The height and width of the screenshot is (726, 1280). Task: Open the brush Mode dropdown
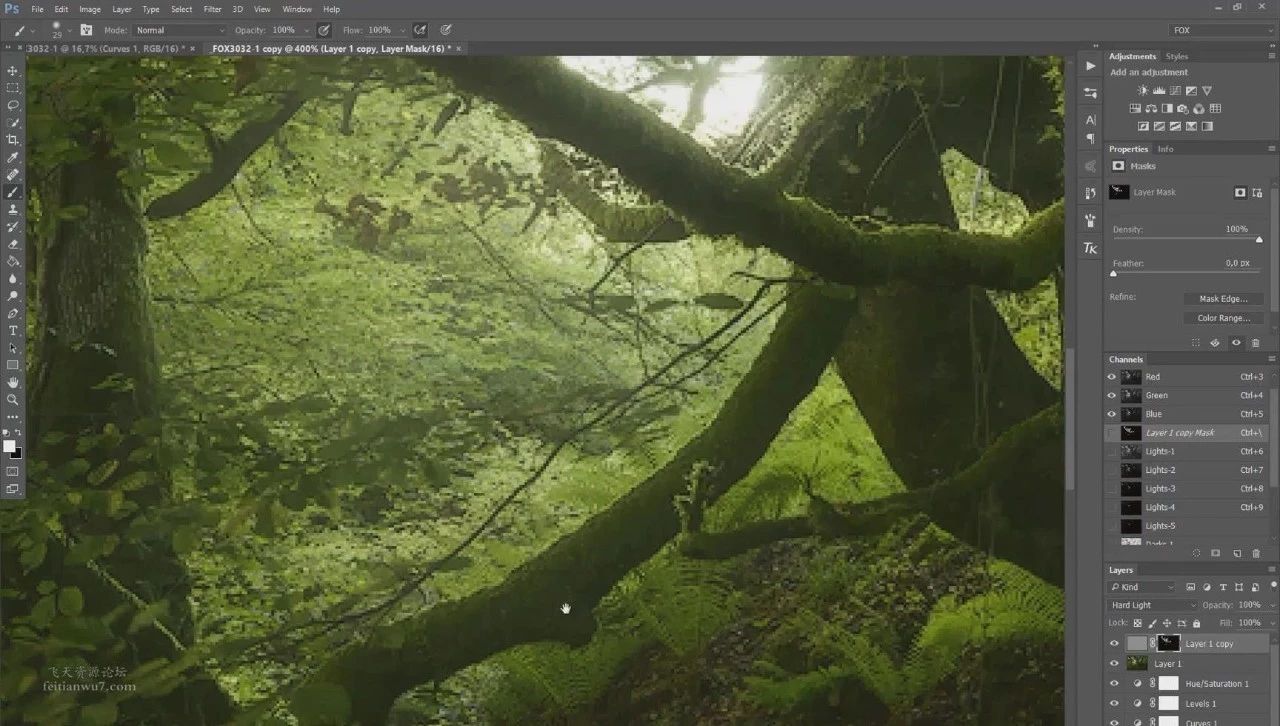tap(180, 31)
